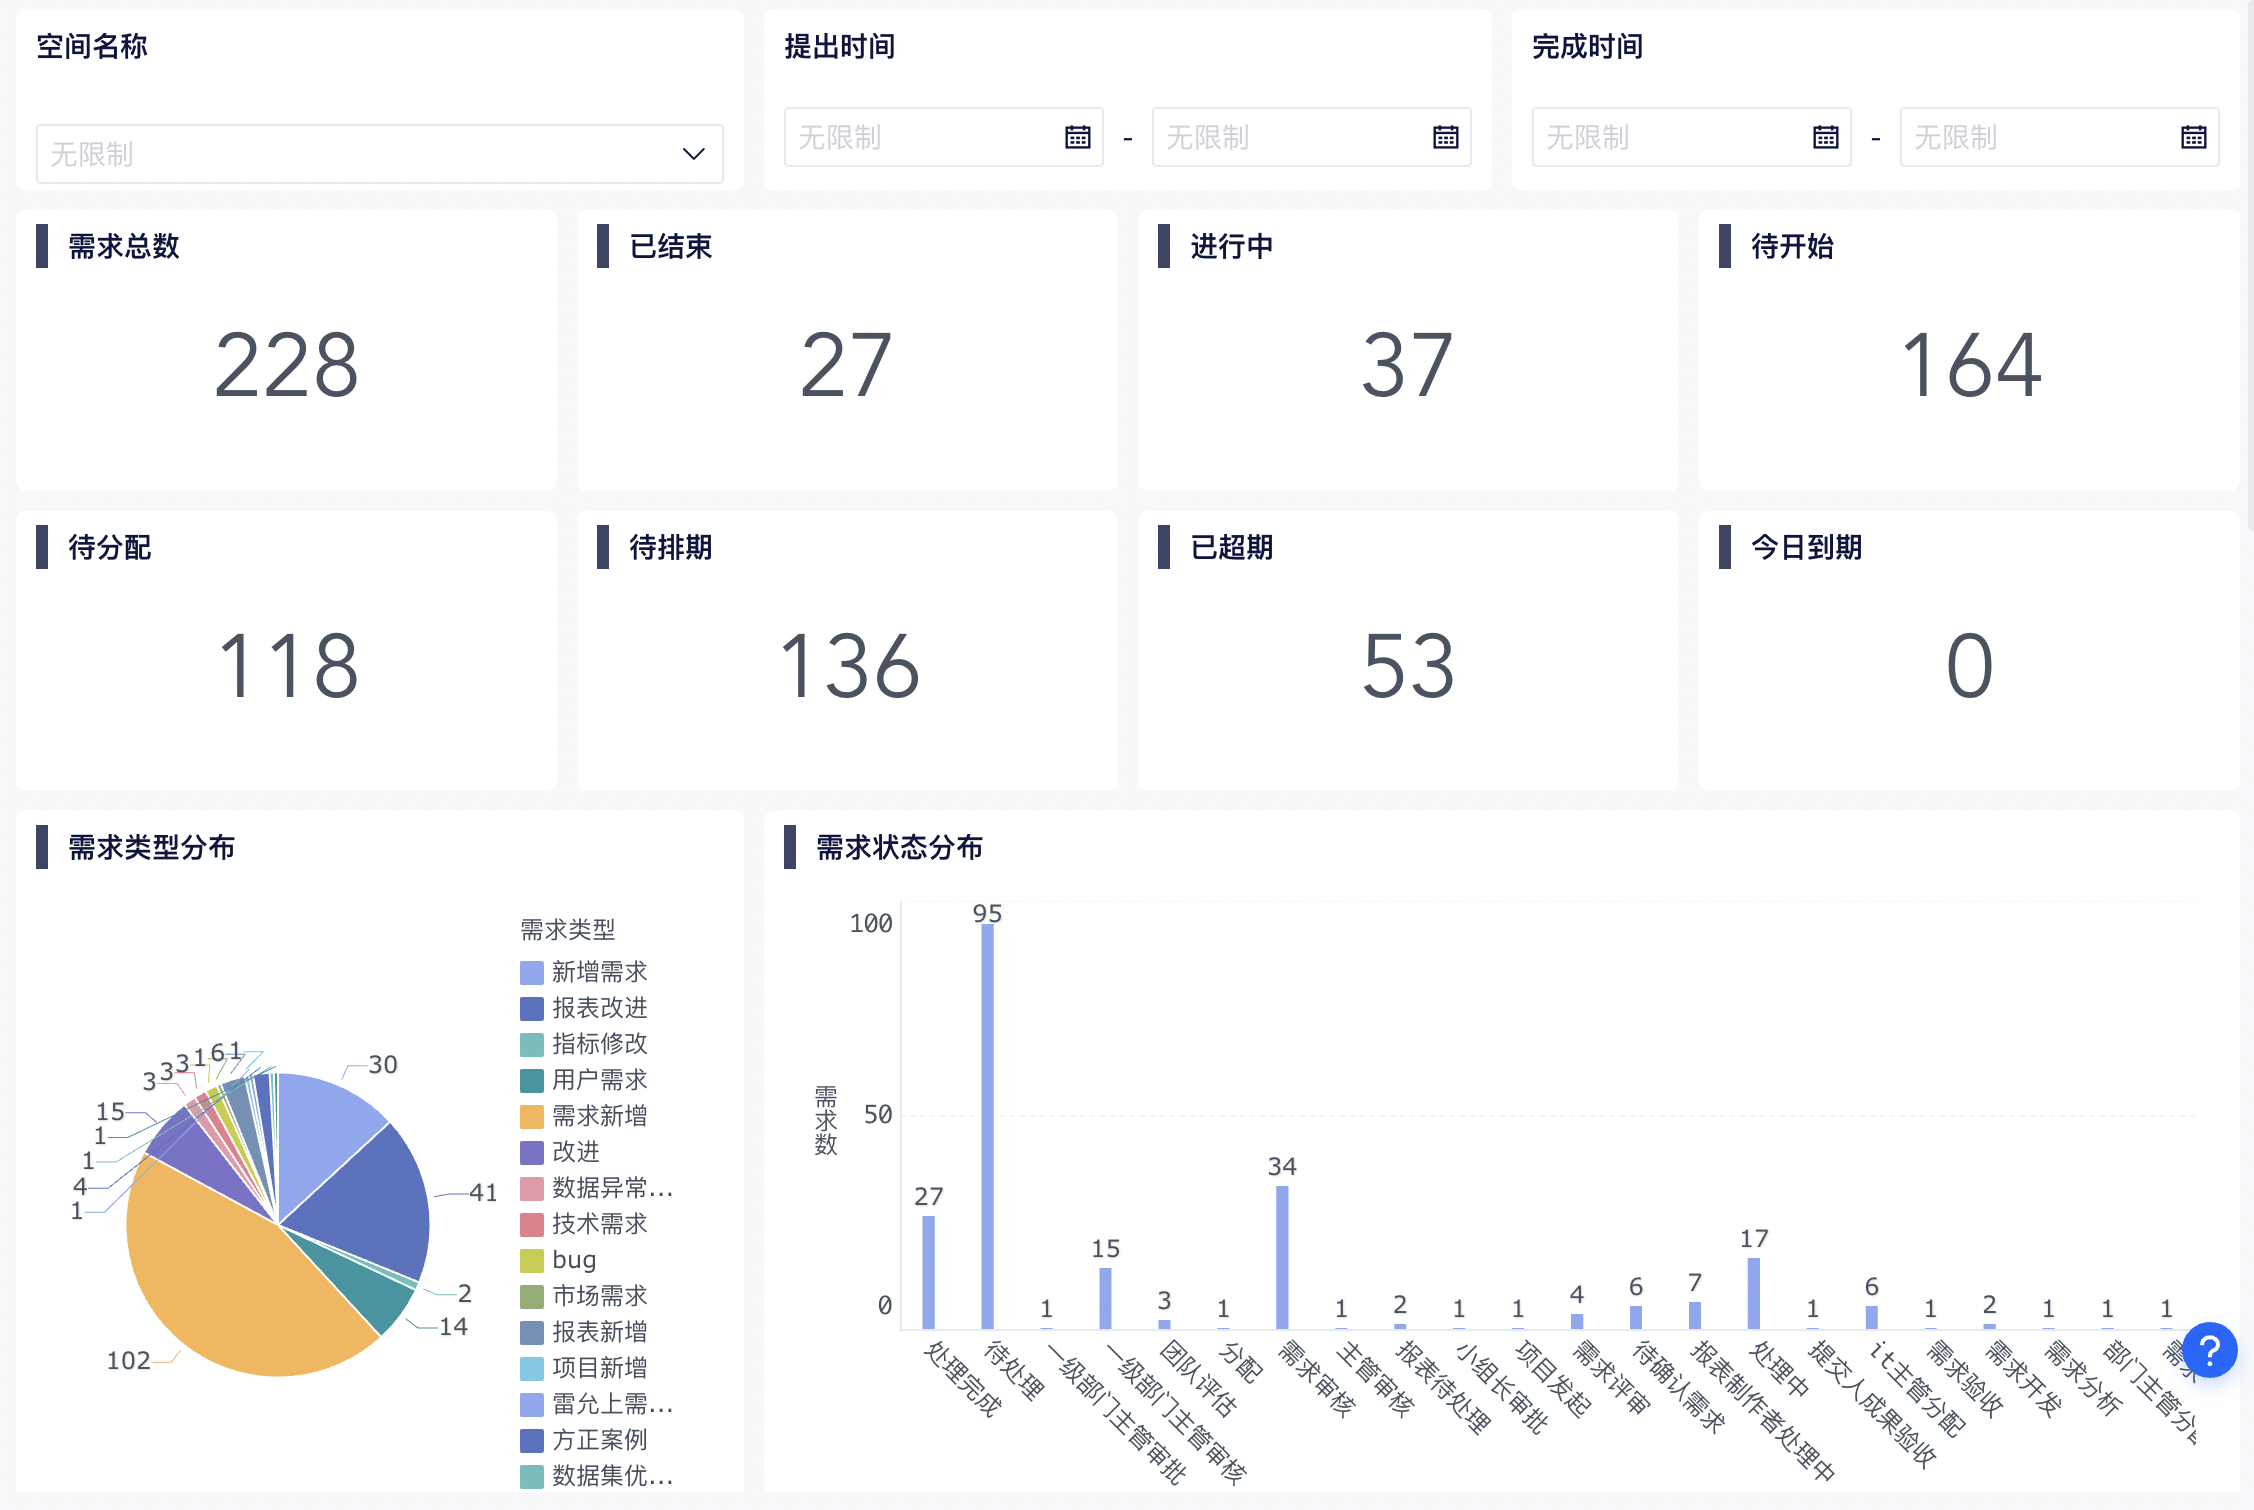Click the 待处理 bar labeled 95
Image resolution: width=2254 pixels, height=1510 pixels.
point(987,1125)
